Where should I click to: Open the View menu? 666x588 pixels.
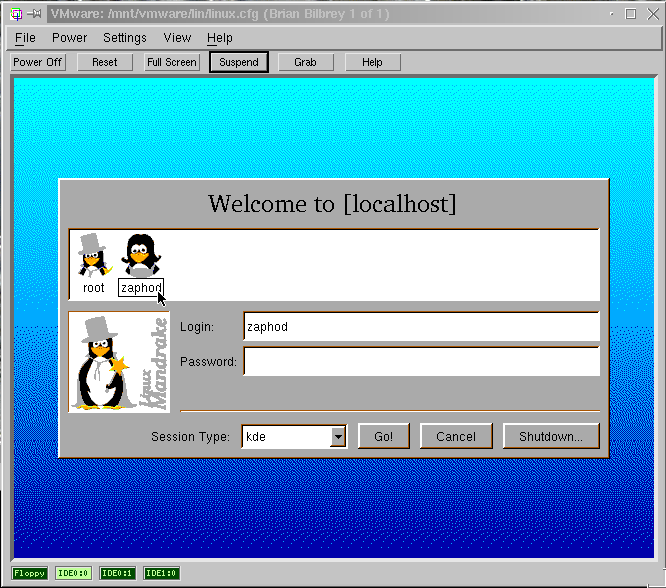(x=177, y=38)
